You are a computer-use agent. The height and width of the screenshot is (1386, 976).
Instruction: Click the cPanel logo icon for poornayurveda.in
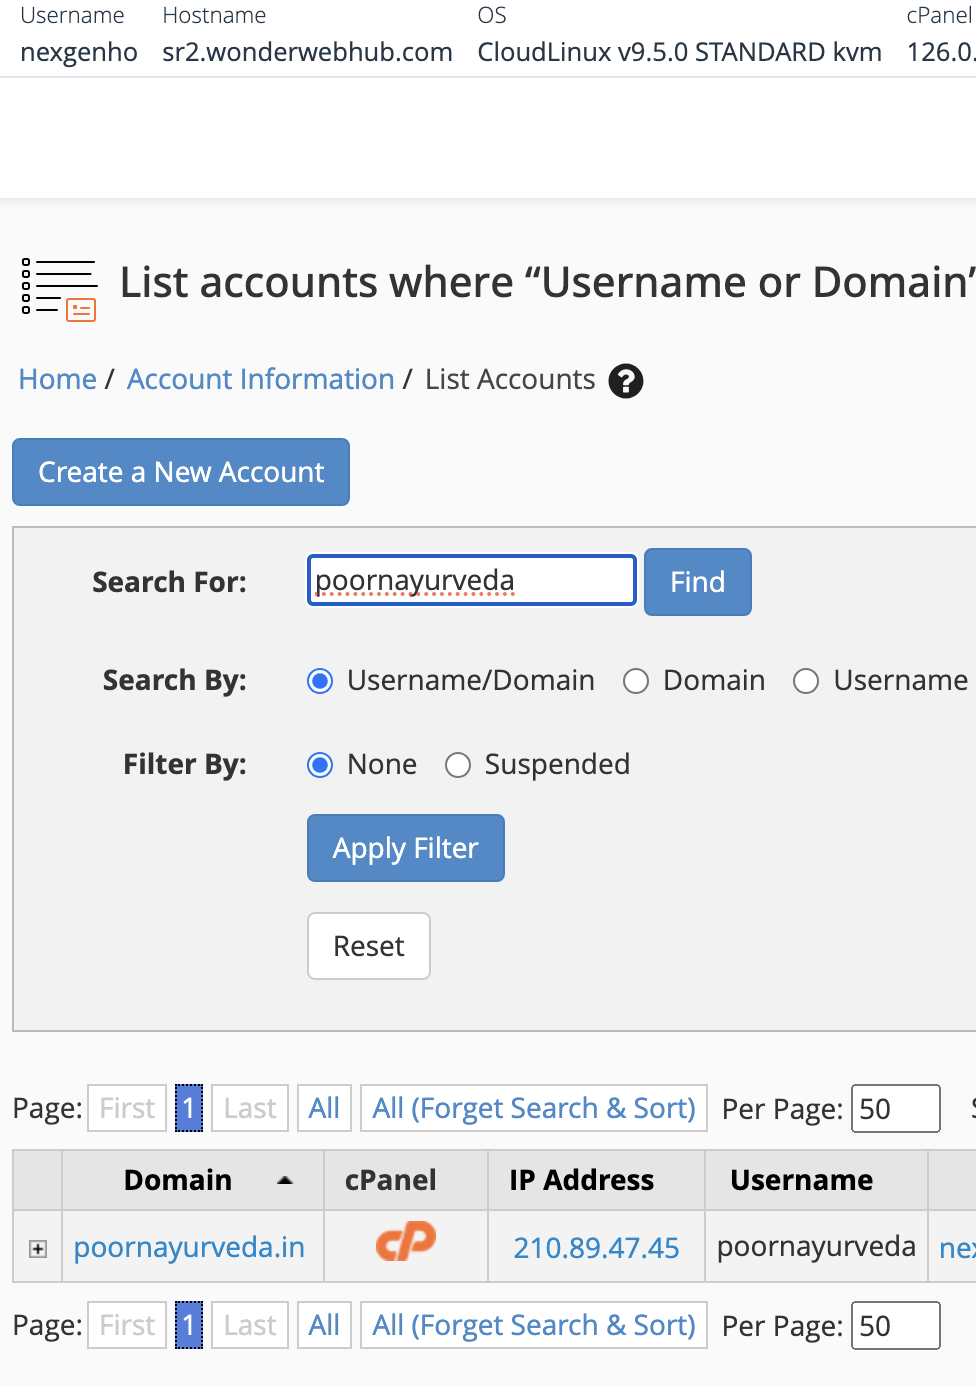(x=406, y=1242)
